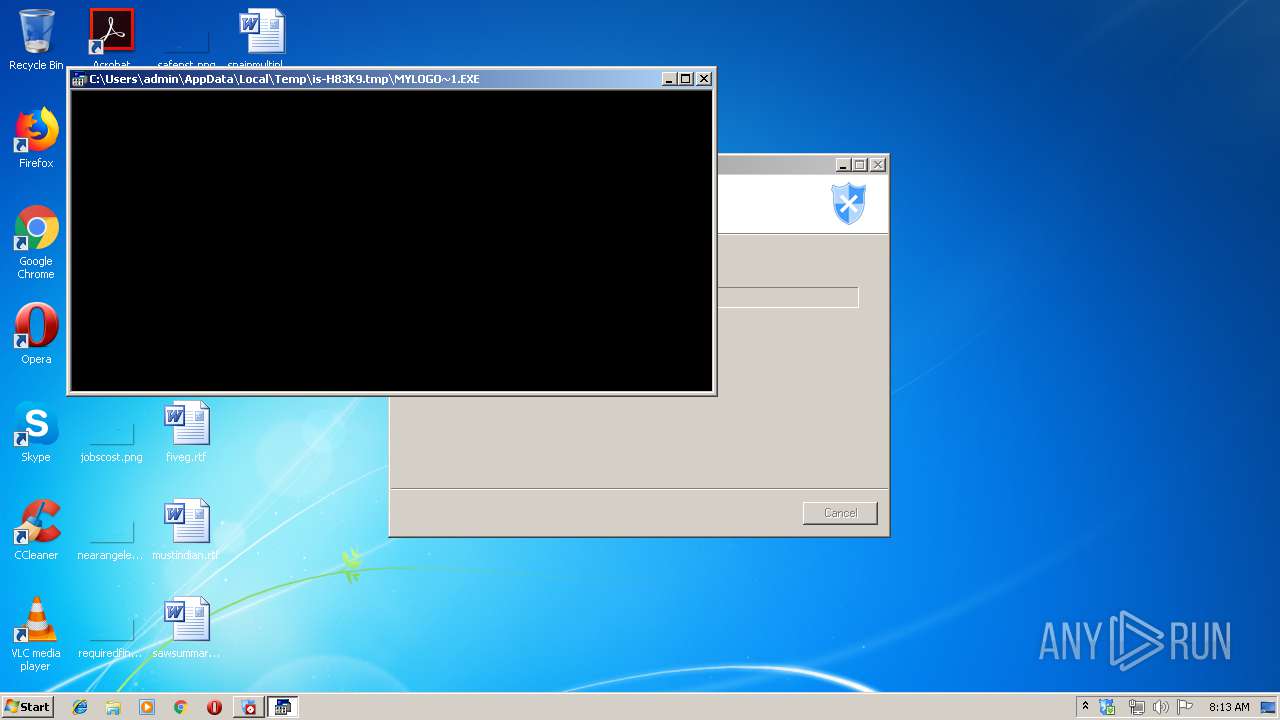Screen dimensions: 1280x720
Task: Select the jobscost.png desktop file
Action: click(111, 438)
